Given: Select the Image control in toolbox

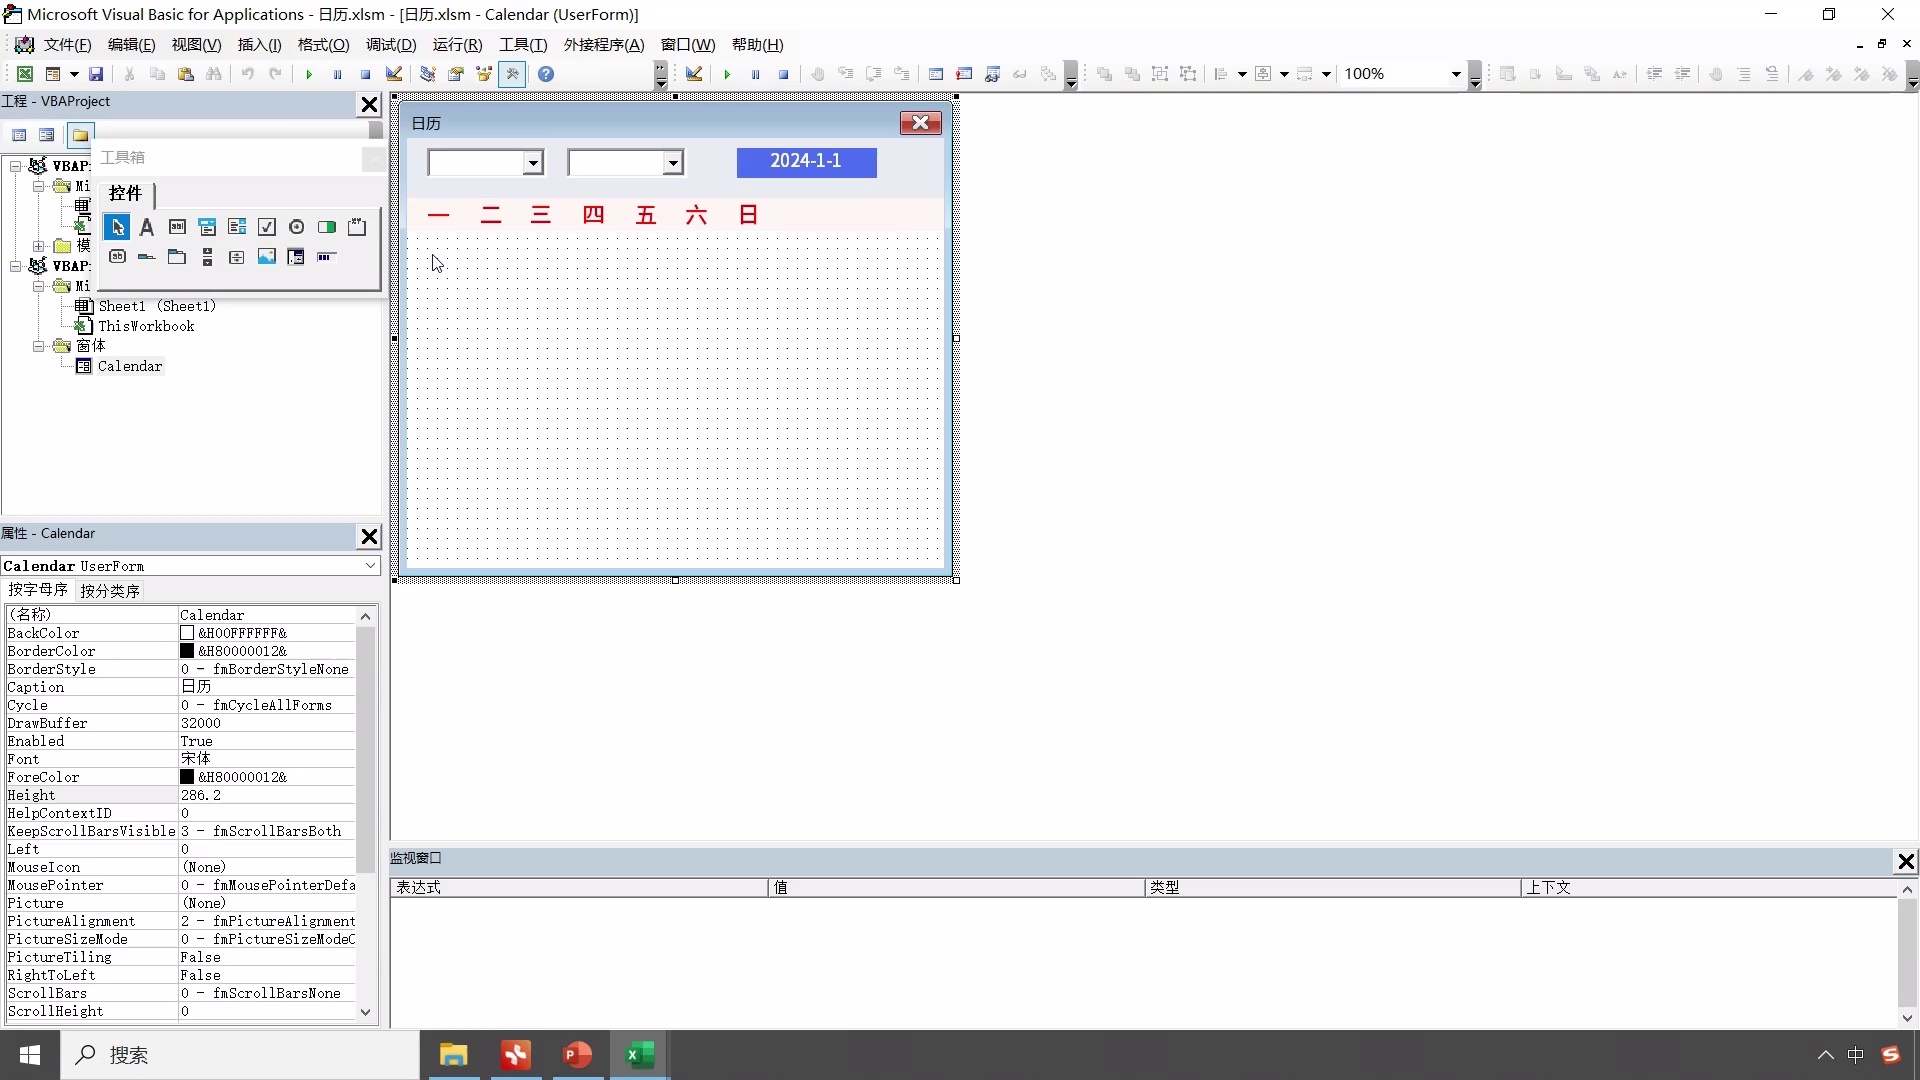Looking at the screenshot, I should coord(267,257).
